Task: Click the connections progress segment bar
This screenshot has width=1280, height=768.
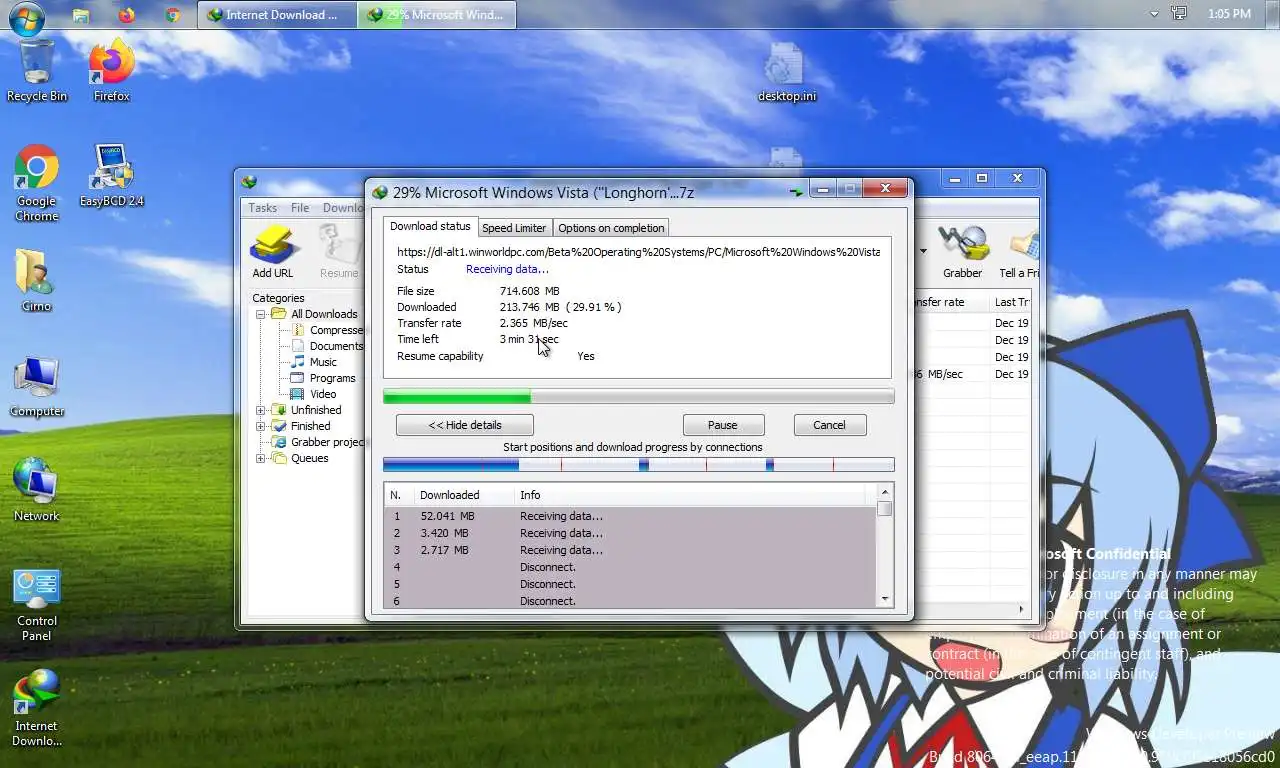Action: click(x=639, y=465)
